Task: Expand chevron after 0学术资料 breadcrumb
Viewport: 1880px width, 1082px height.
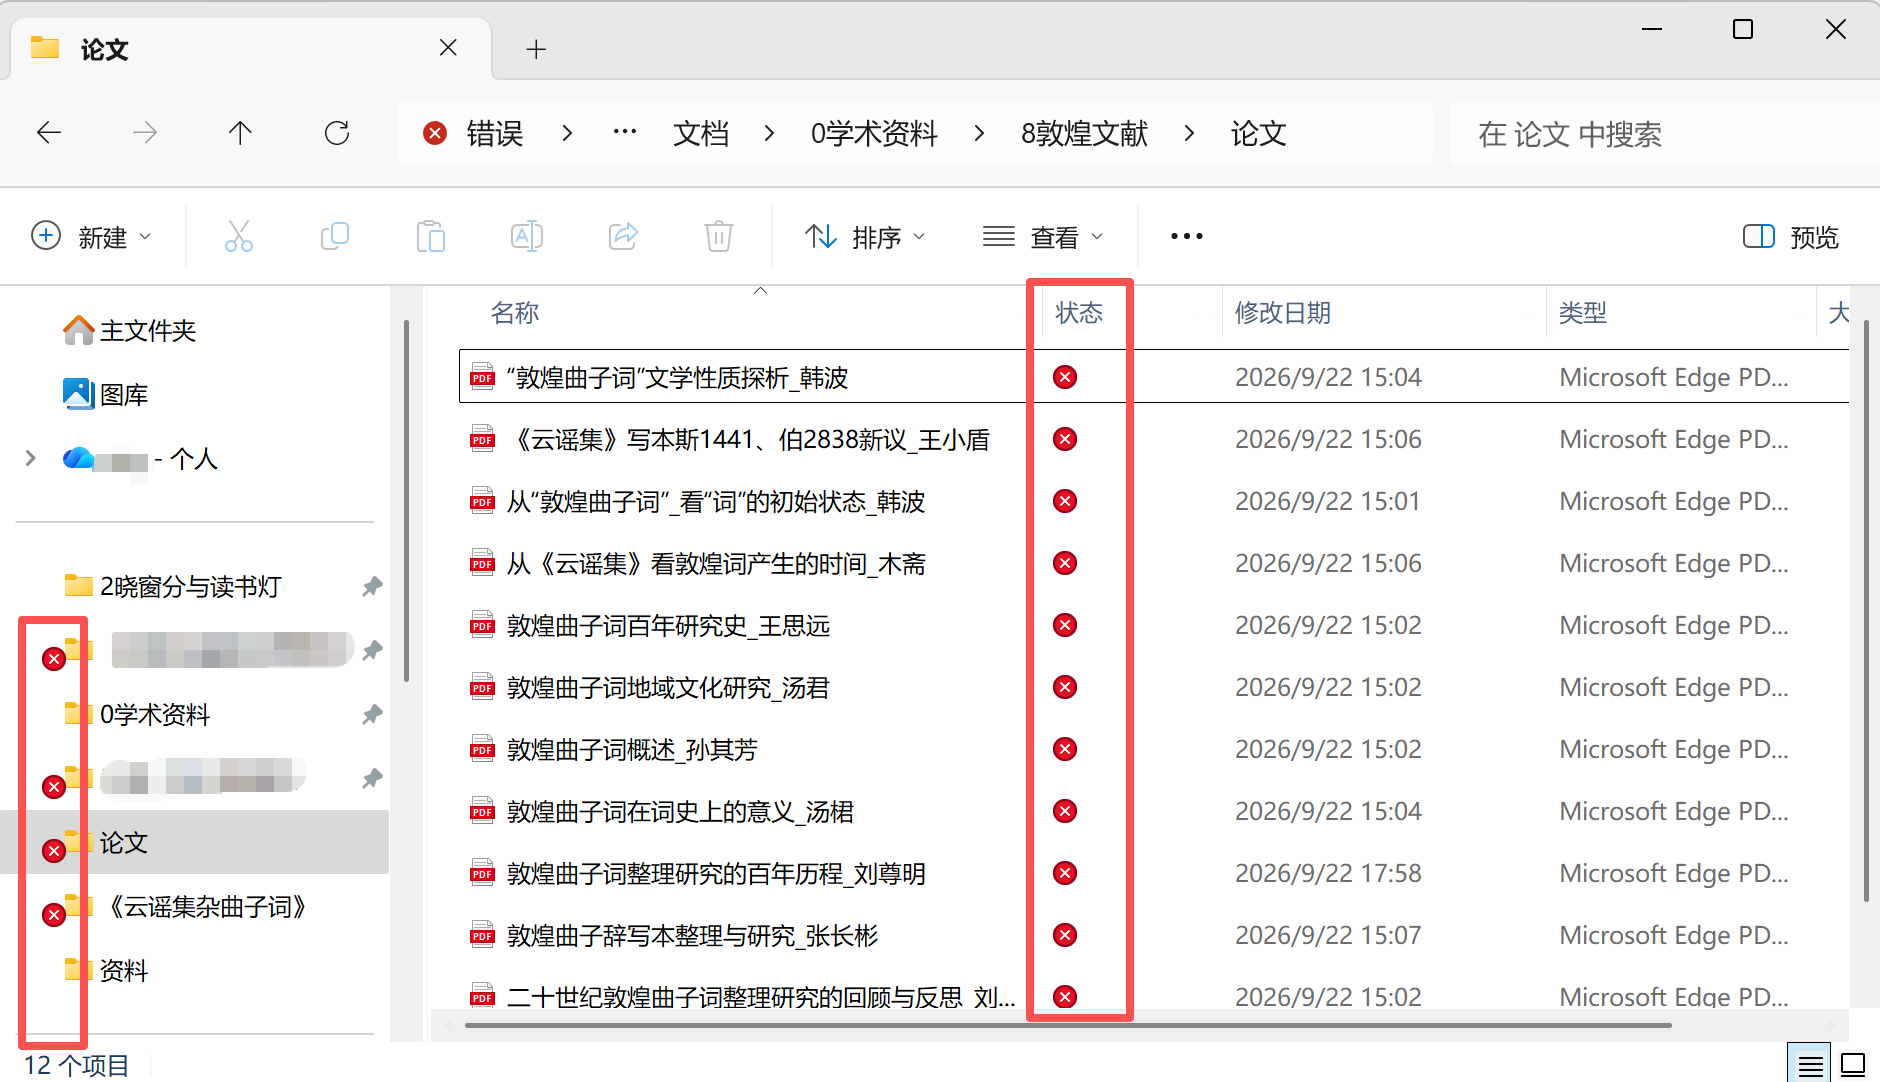Action: 979,133
